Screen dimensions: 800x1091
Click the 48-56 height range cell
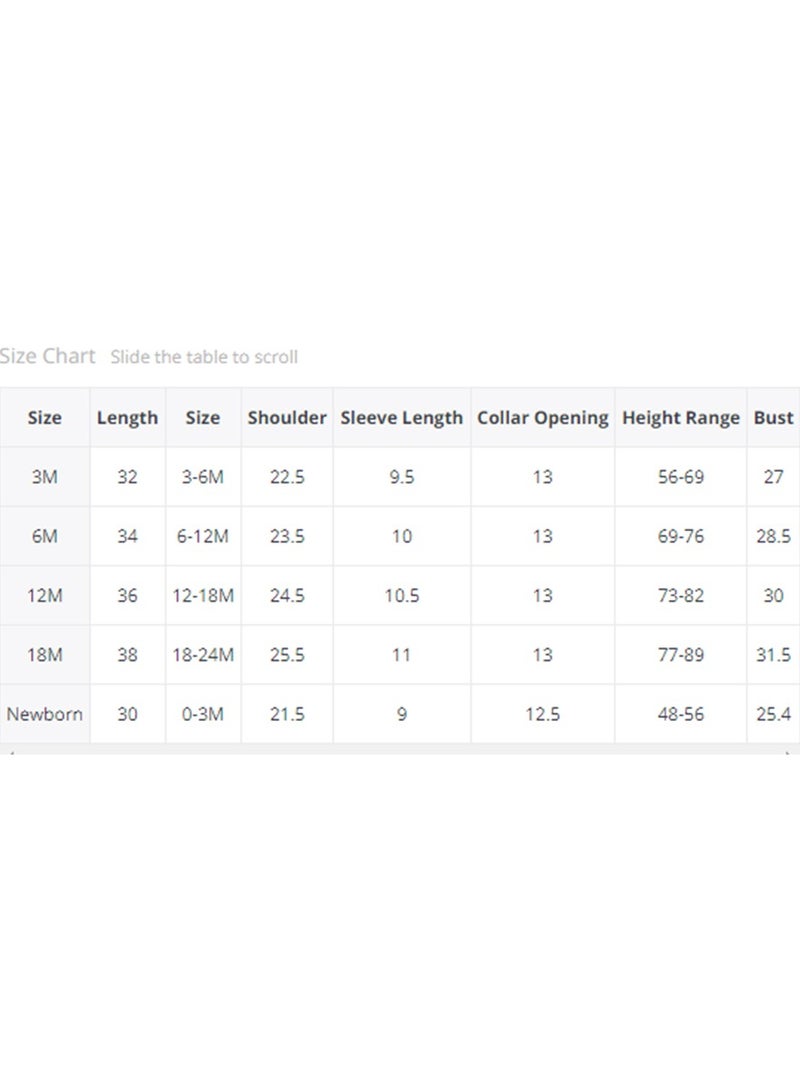point(680,713)
